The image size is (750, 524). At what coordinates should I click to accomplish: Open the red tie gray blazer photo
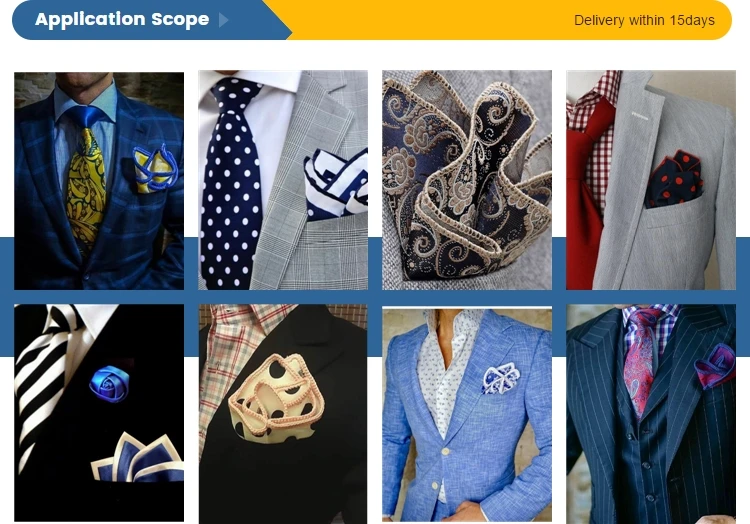(x=651, y=180)
